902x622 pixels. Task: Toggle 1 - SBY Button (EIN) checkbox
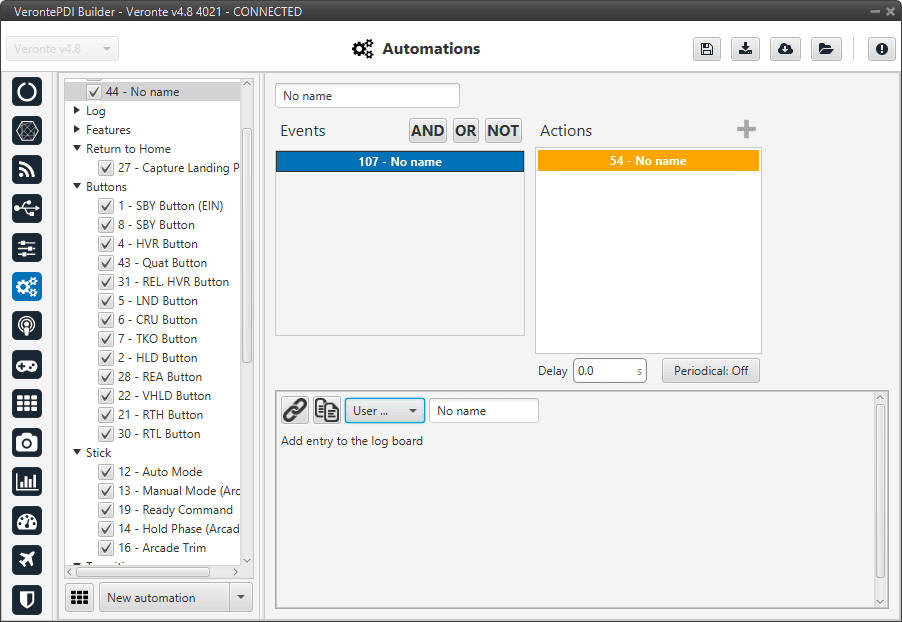106,206
